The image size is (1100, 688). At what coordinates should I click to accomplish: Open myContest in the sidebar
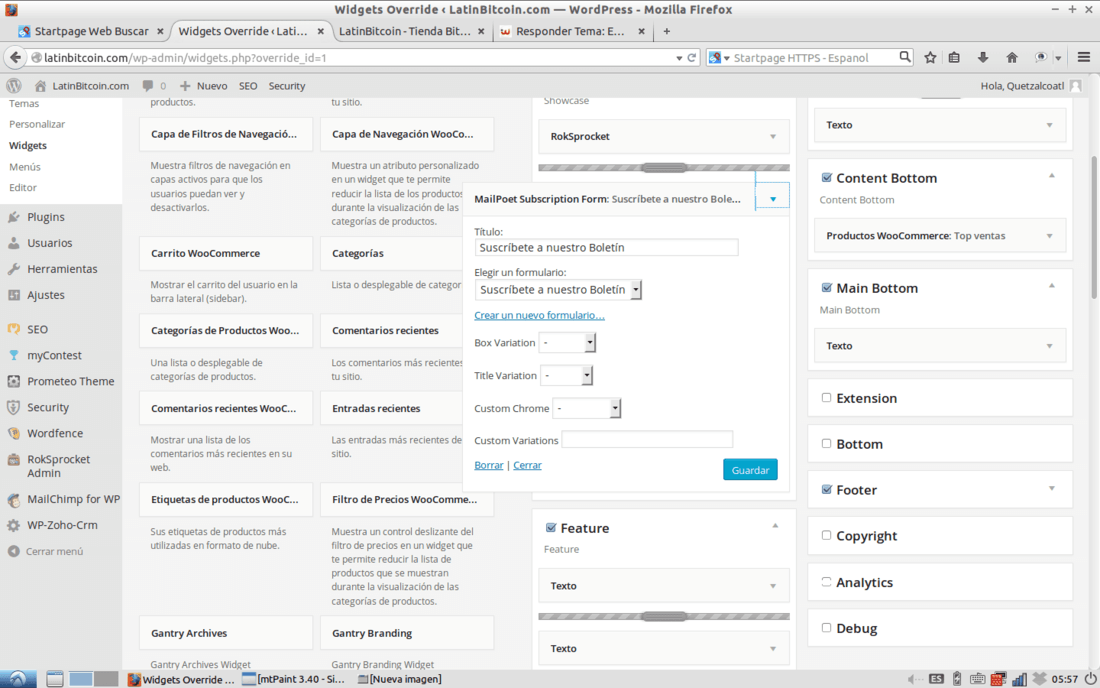[x=54, y=355]
